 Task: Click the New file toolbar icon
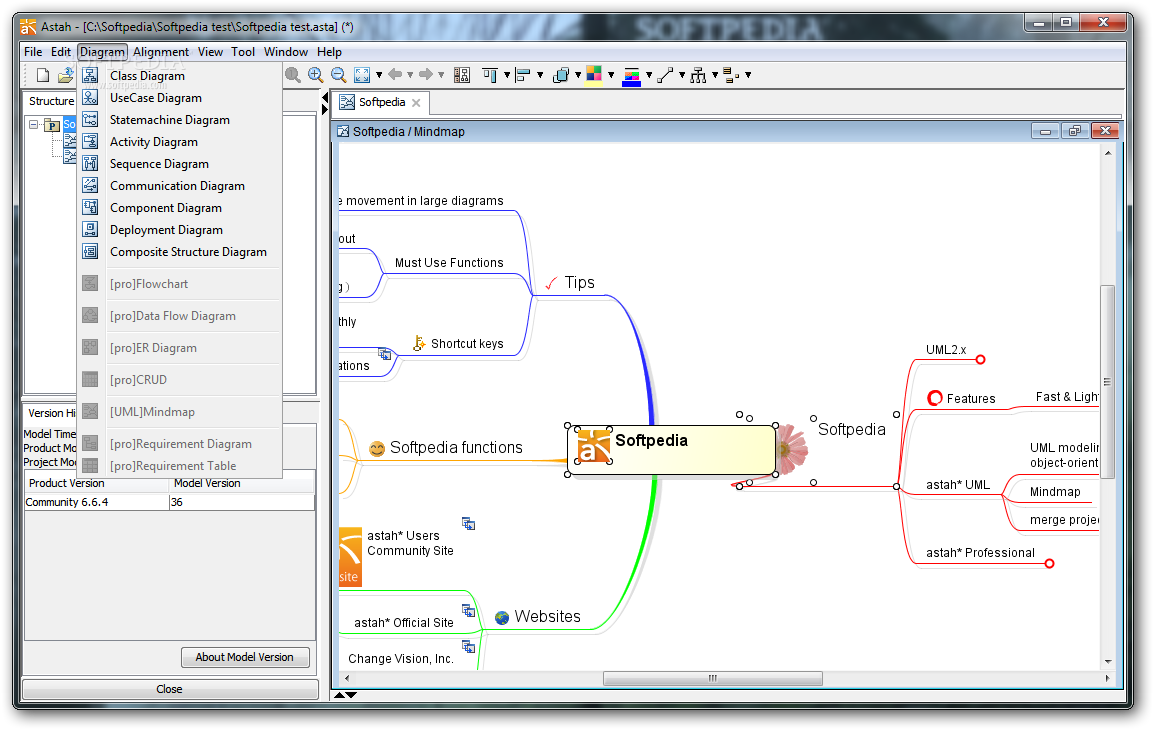click(43, 75)
